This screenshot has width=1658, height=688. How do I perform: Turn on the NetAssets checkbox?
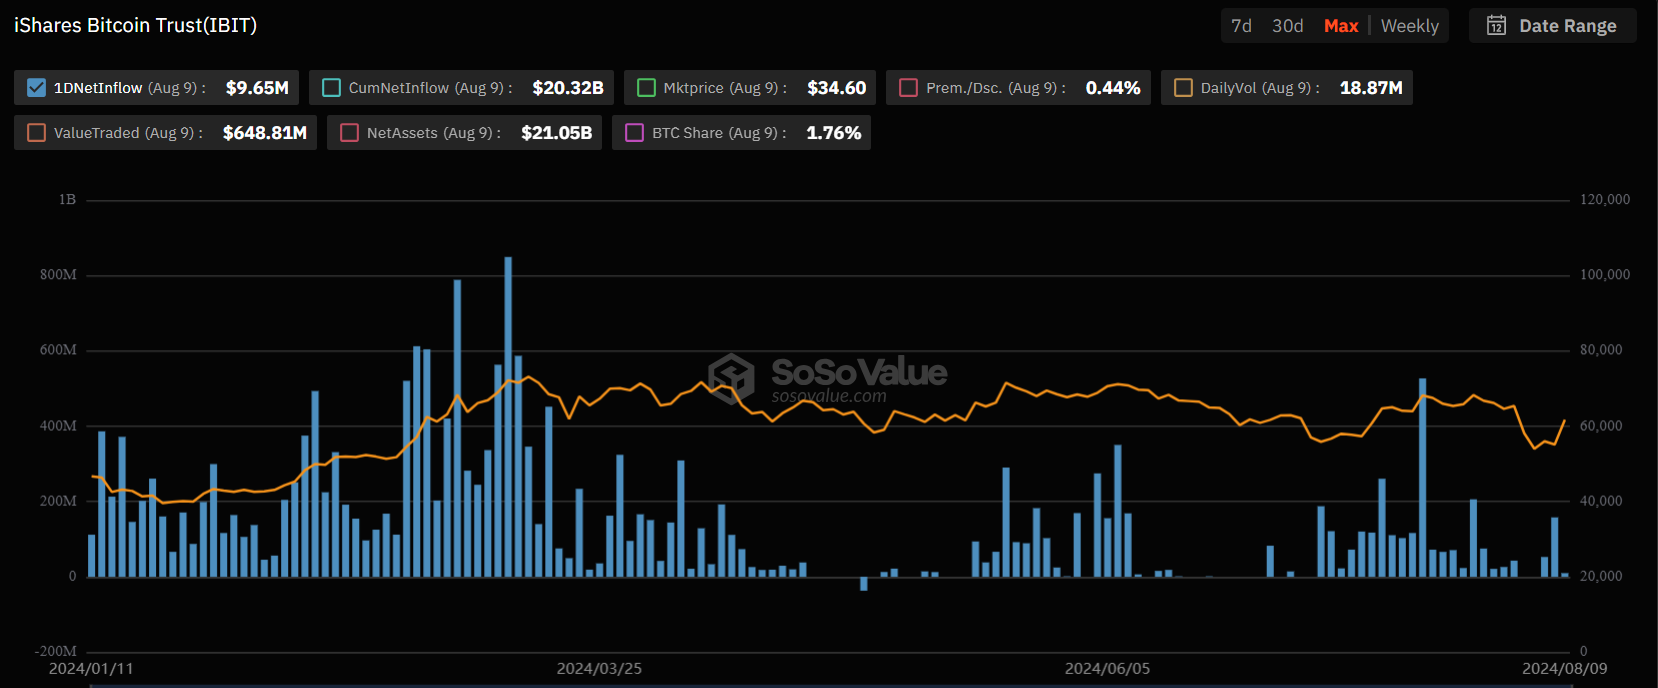click(350, 133)
